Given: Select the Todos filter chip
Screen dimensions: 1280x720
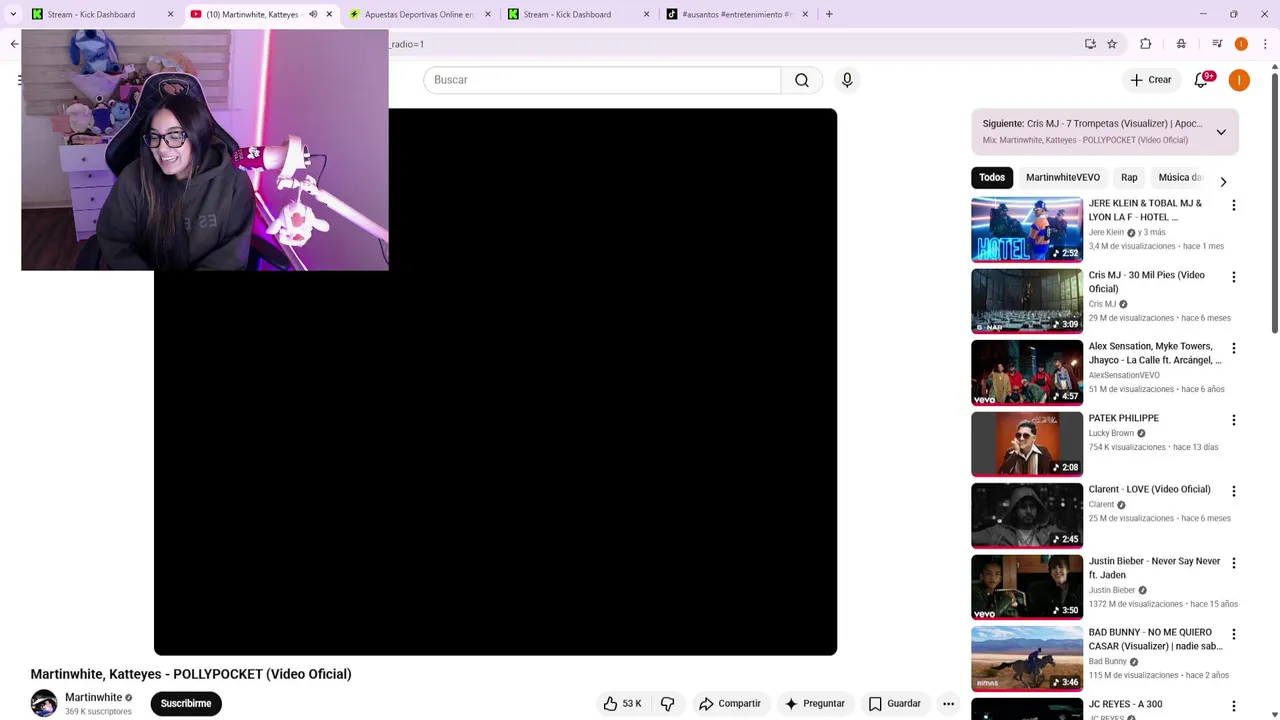Looking at the screenshot, I should point(992,178).
